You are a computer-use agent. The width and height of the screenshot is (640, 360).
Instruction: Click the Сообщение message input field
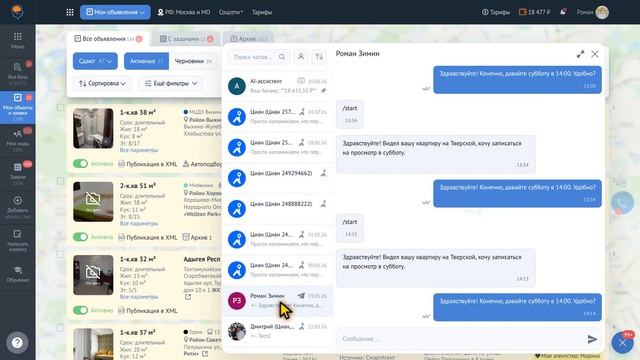click(461, 339)
